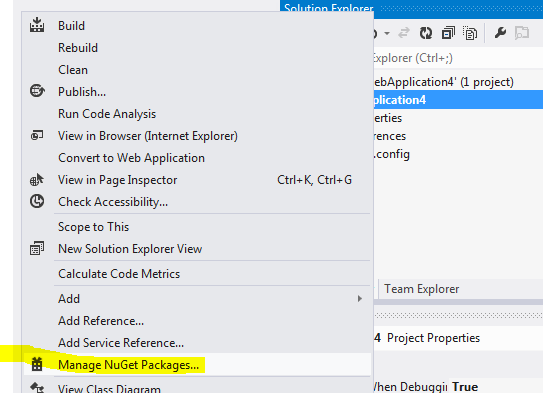Select Clean menu entry

197,70
